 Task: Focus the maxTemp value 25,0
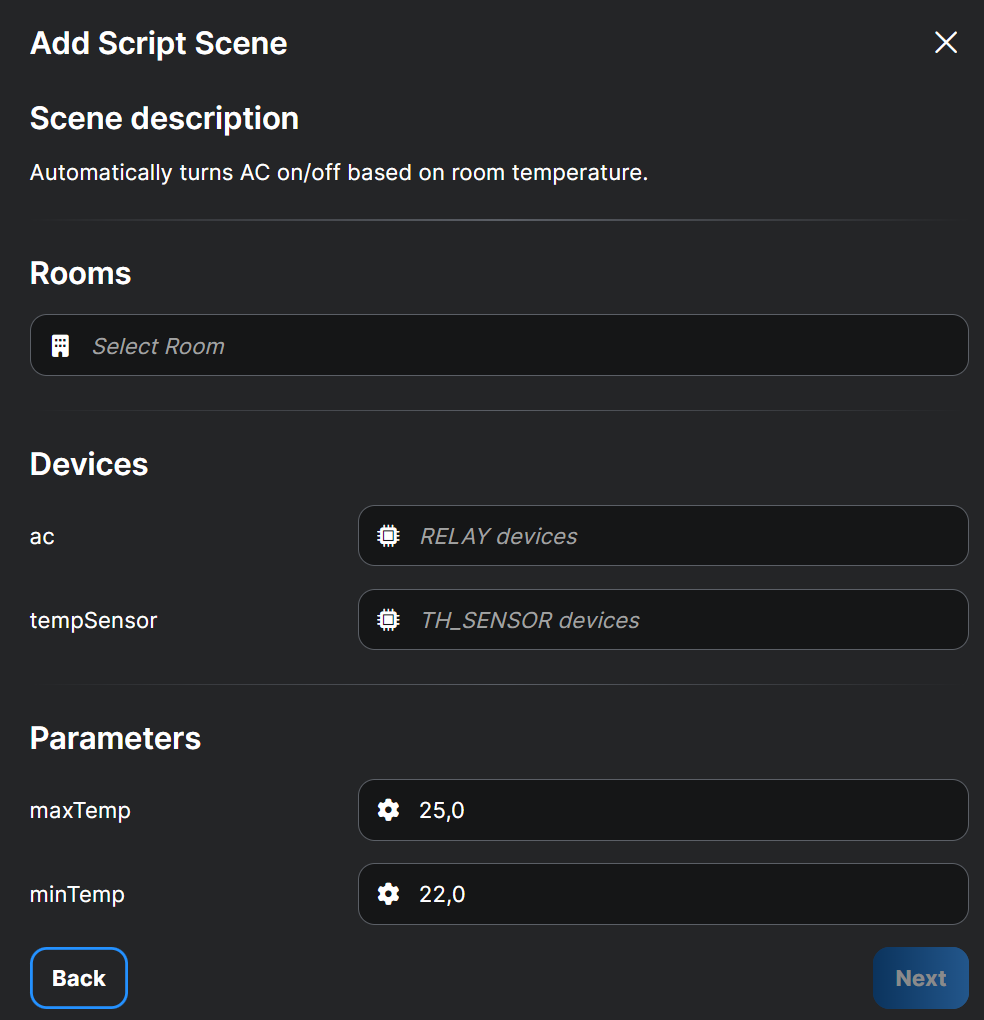(680, 810)
